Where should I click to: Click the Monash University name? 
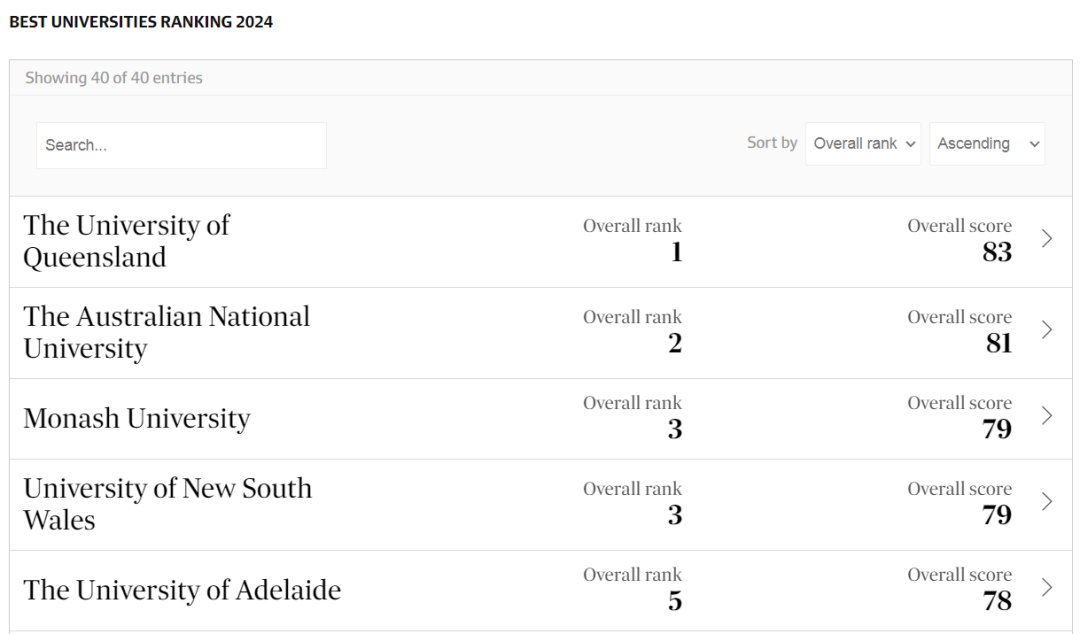(137, 418)
